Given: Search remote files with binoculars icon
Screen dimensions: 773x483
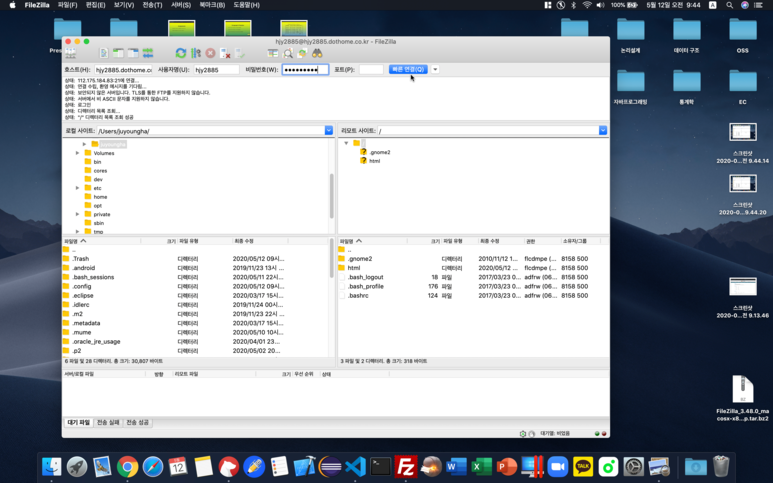Looking at the screenshot, I should 317,53.
